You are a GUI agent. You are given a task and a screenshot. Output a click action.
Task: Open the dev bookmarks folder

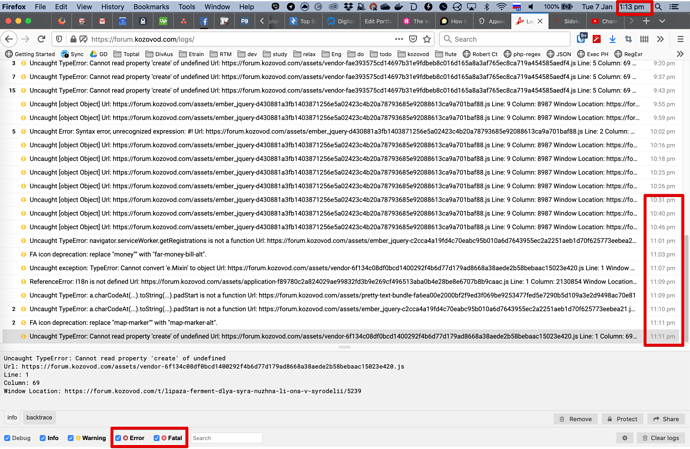[x=247, y=54]
